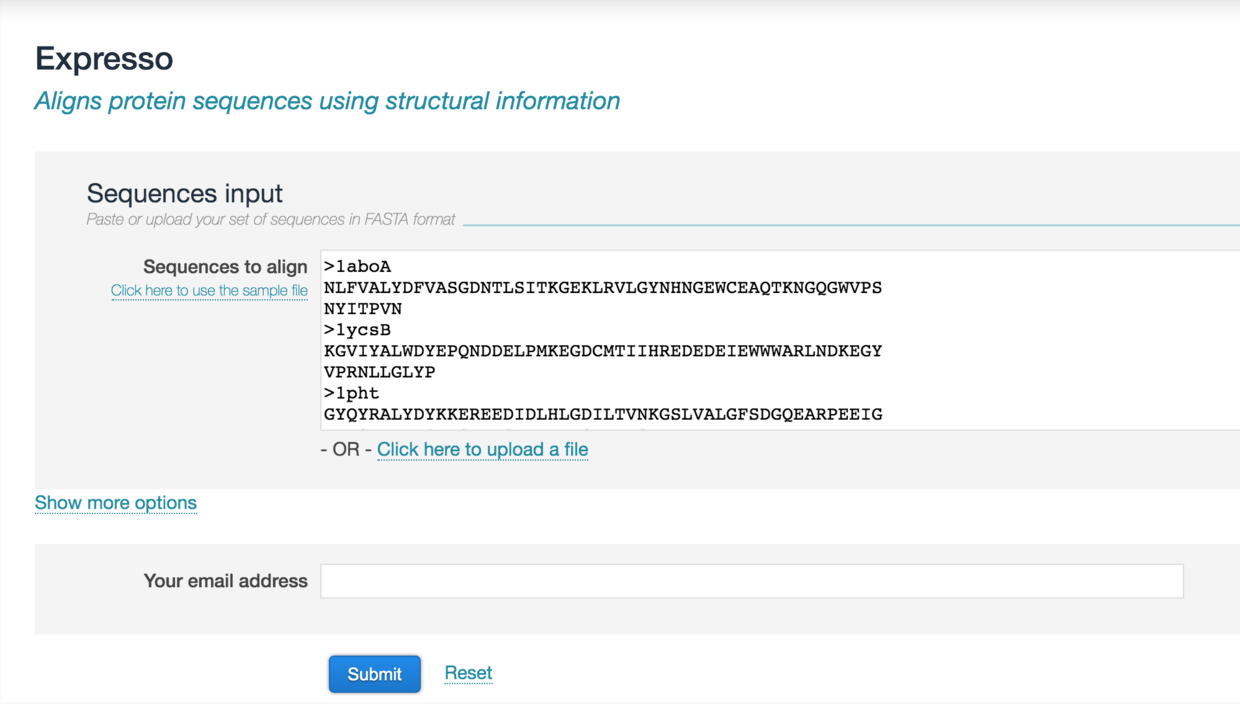Click the sequence line starting with KGVIYALWDY
Screen dimensions: 1240x704
[602, 351]
